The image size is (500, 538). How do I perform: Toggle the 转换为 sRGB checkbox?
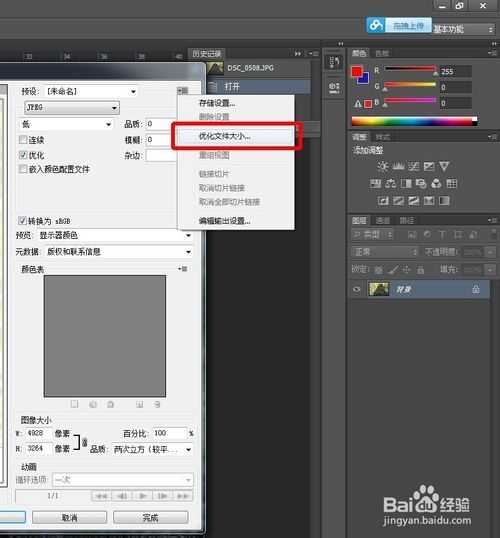point(22,220)
